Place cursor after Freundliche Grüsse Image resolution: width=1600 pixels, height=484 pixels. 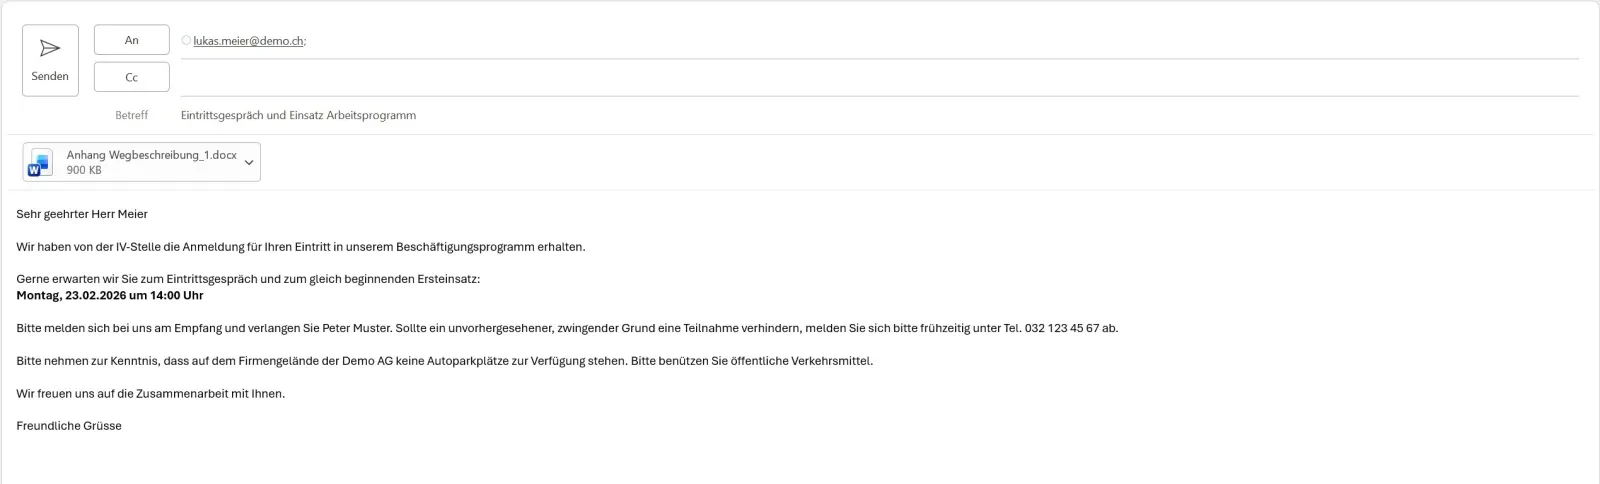(123, 426)
